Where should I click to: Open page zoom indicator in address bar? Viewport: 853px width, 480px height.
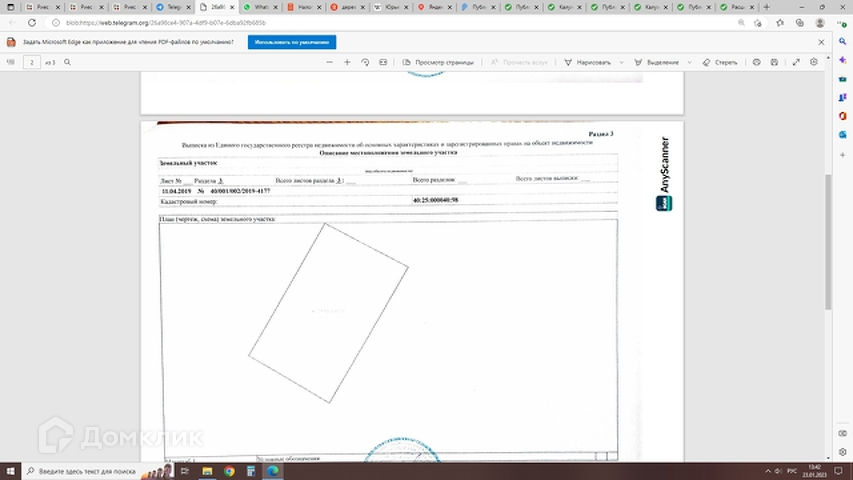(741, 23)
